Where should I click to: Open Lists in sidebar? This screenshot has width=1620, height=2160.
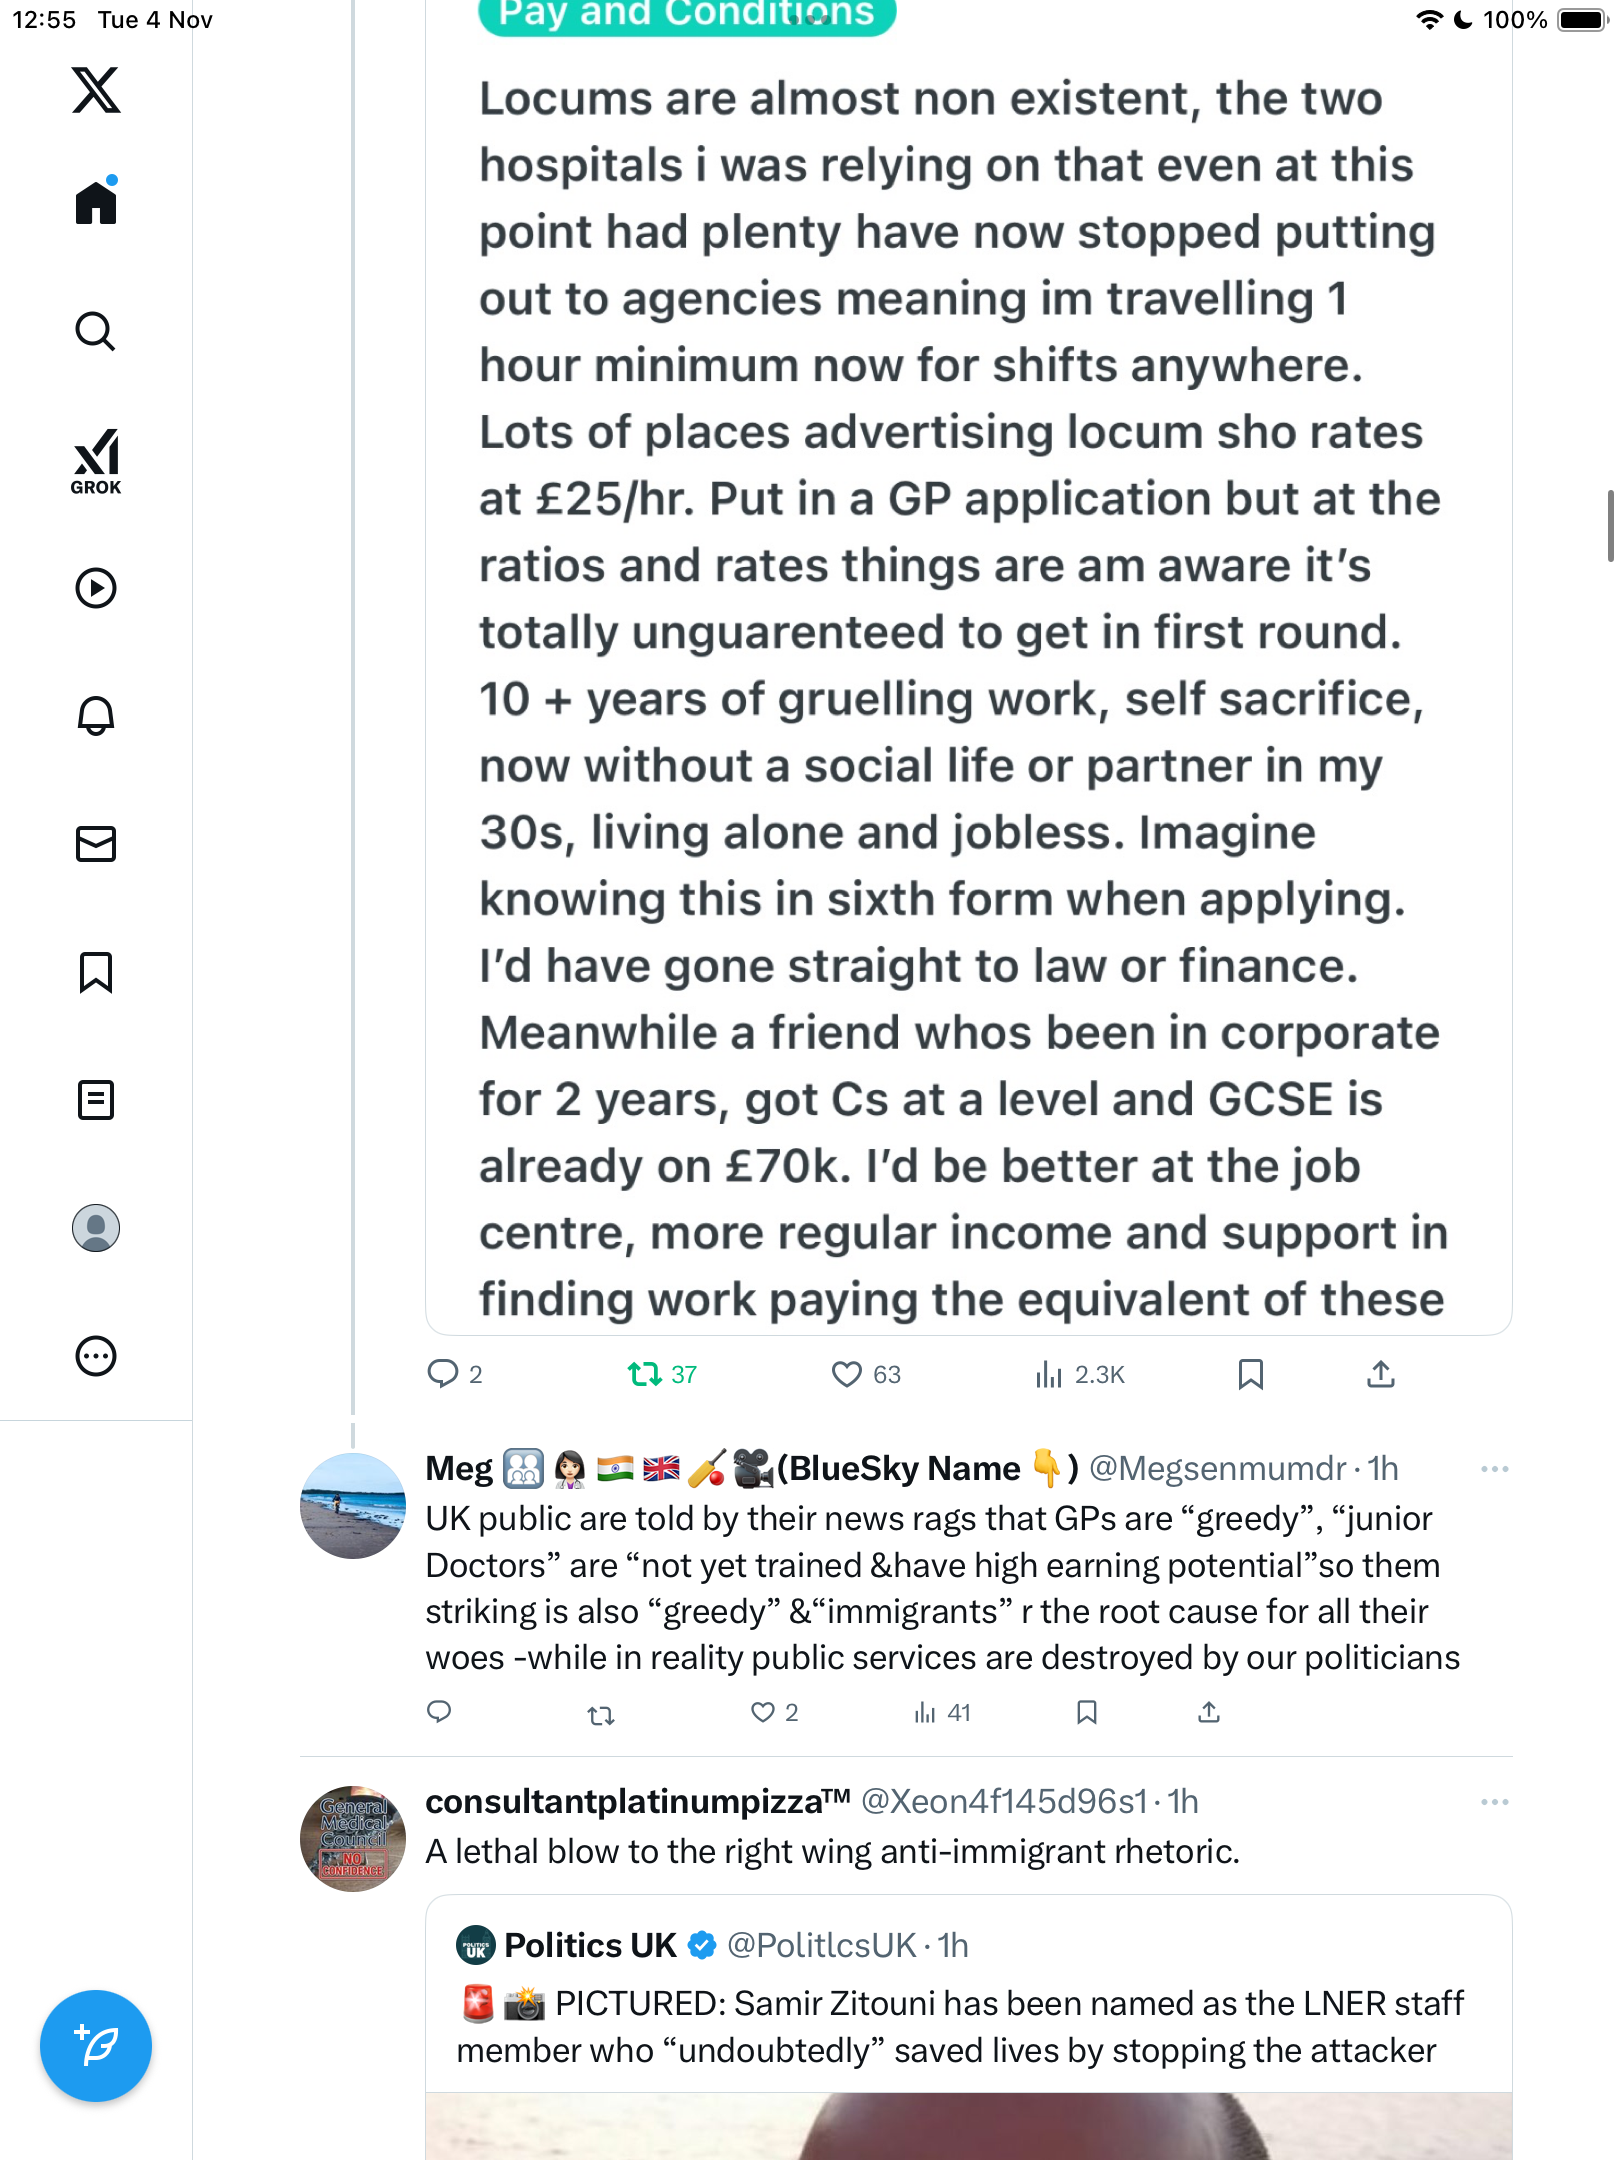click(x=96, y=1100)
